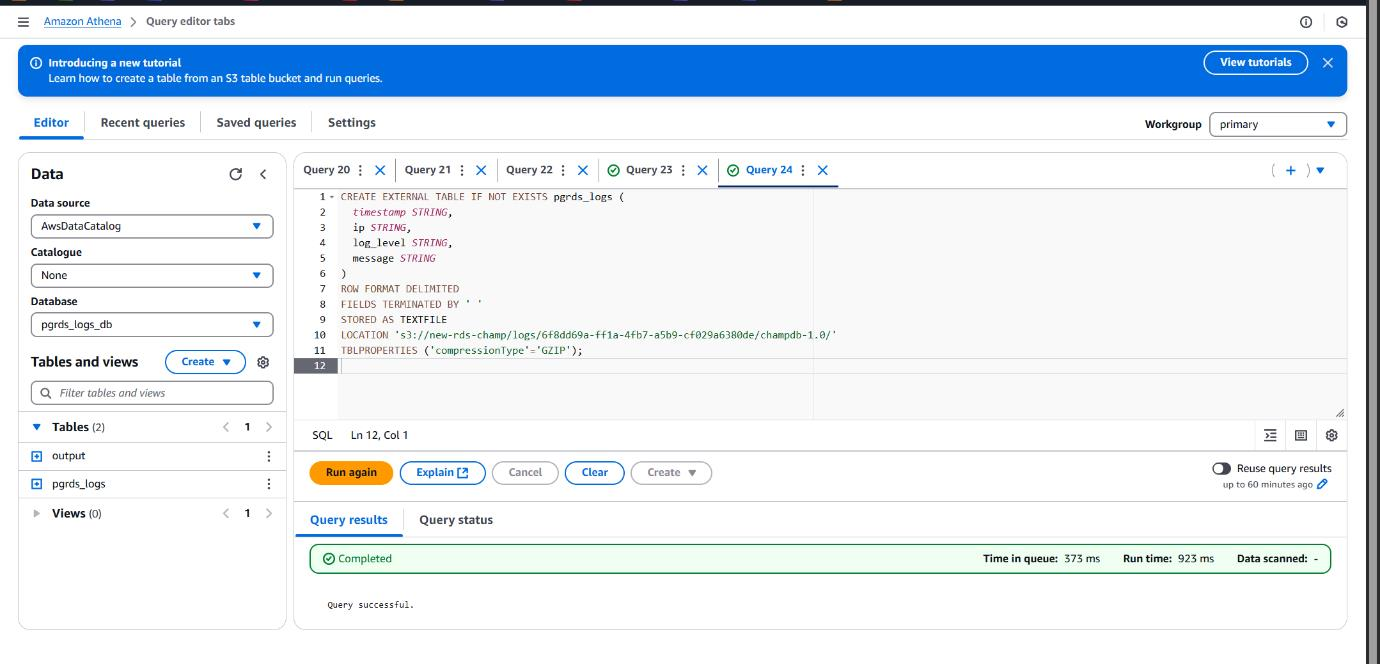Open the query tabs list dropdown arrow
The width and height of the screenshot is (1380, 664).
tap(1320, 170)
